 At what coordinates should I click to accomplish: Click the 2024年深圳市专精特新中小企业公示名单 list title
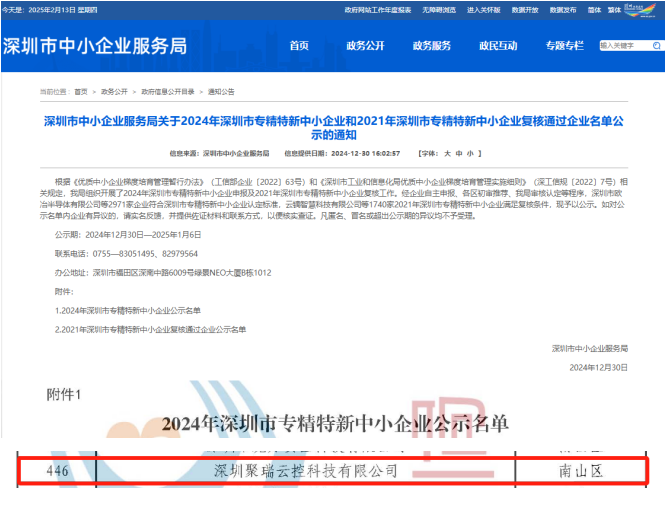pos(335,424)
